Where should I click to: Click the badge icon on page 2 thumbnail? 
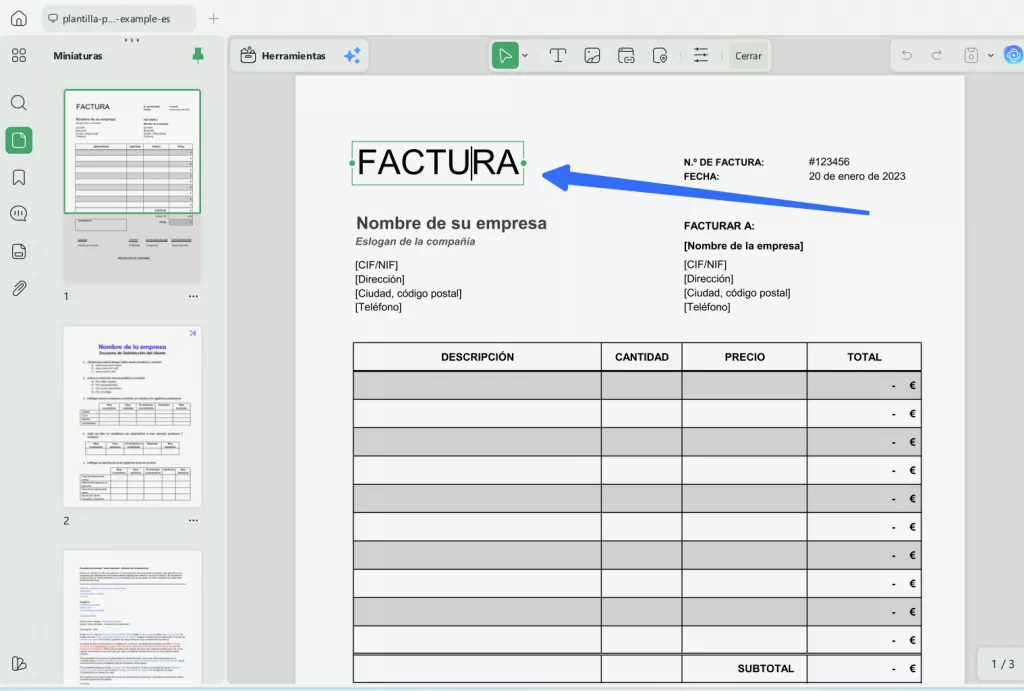point(193,333)
